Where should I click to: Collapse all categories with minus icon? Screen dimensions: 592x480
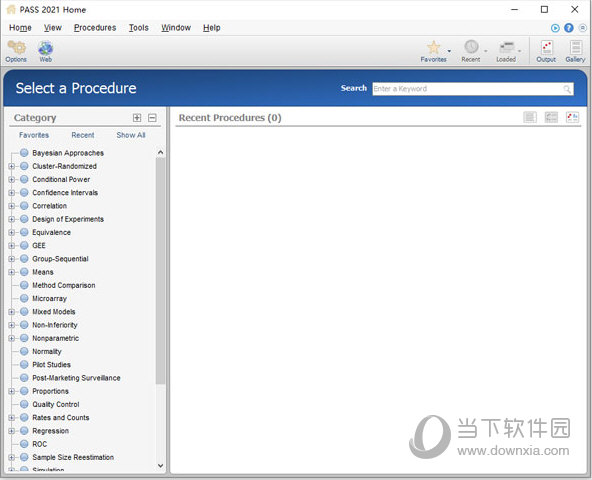click(x=152, y=118)
